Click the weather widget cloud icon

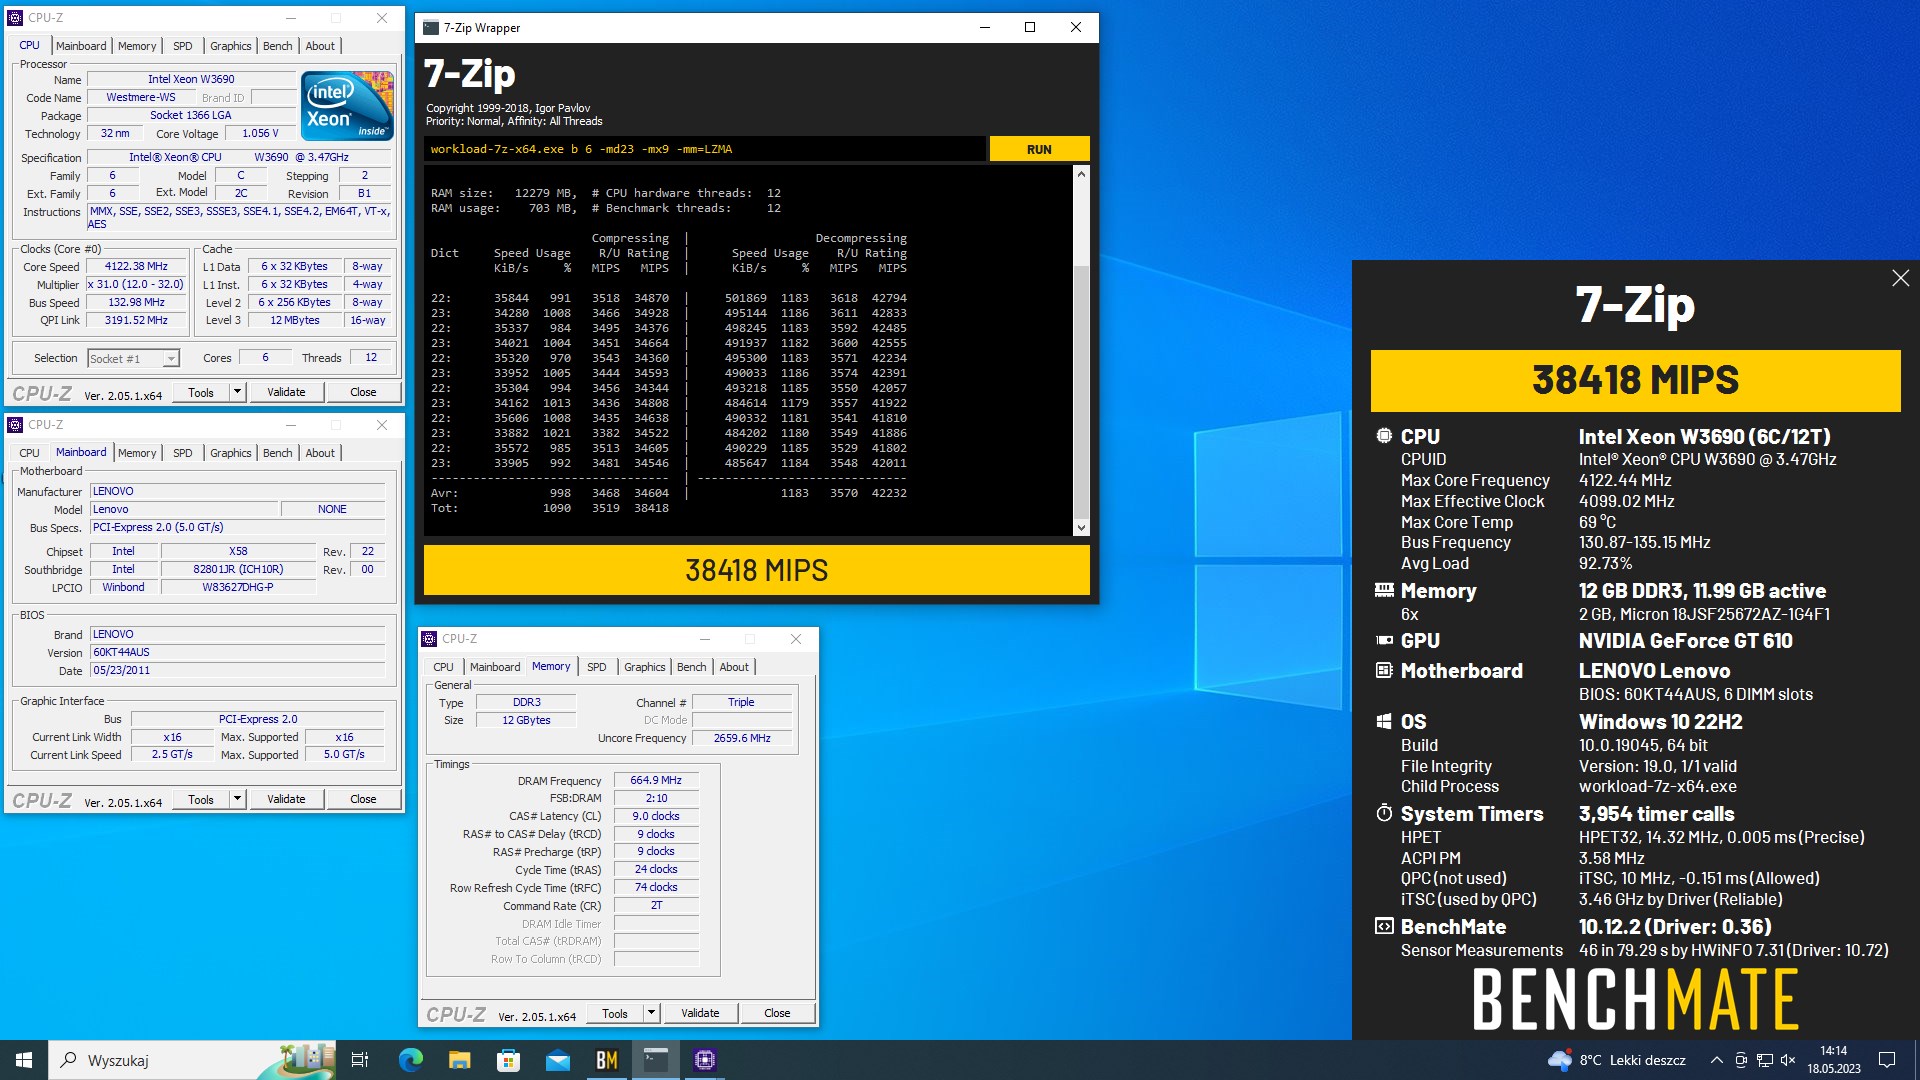pos(1559,1060)
